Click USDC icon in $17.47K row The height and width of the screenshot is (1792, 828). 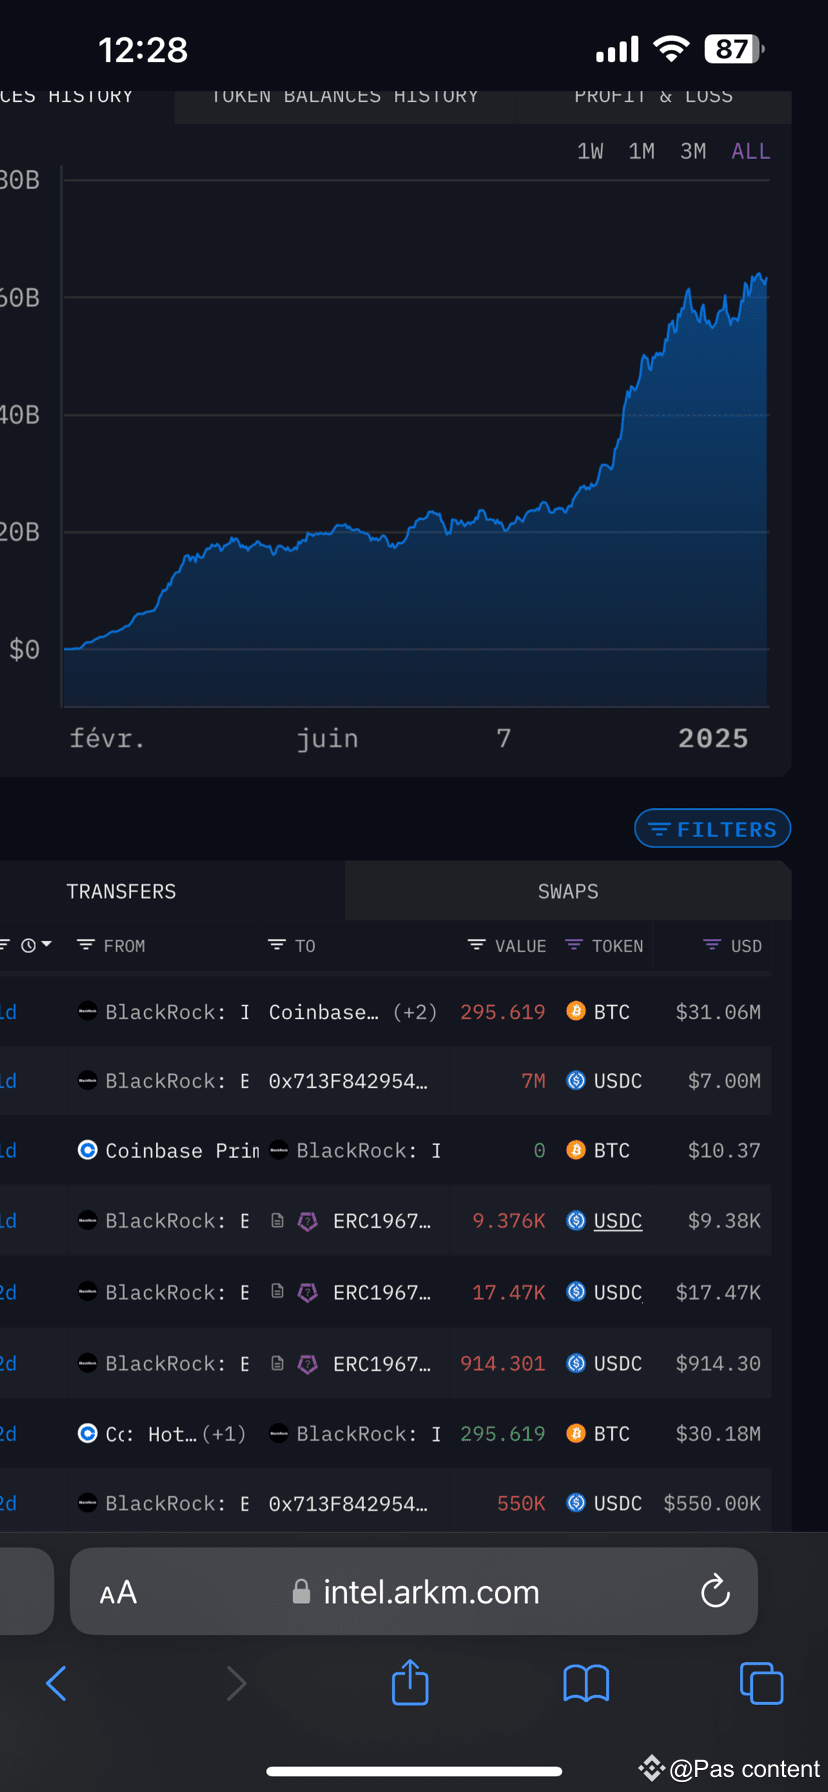(x=576, y=1291)
